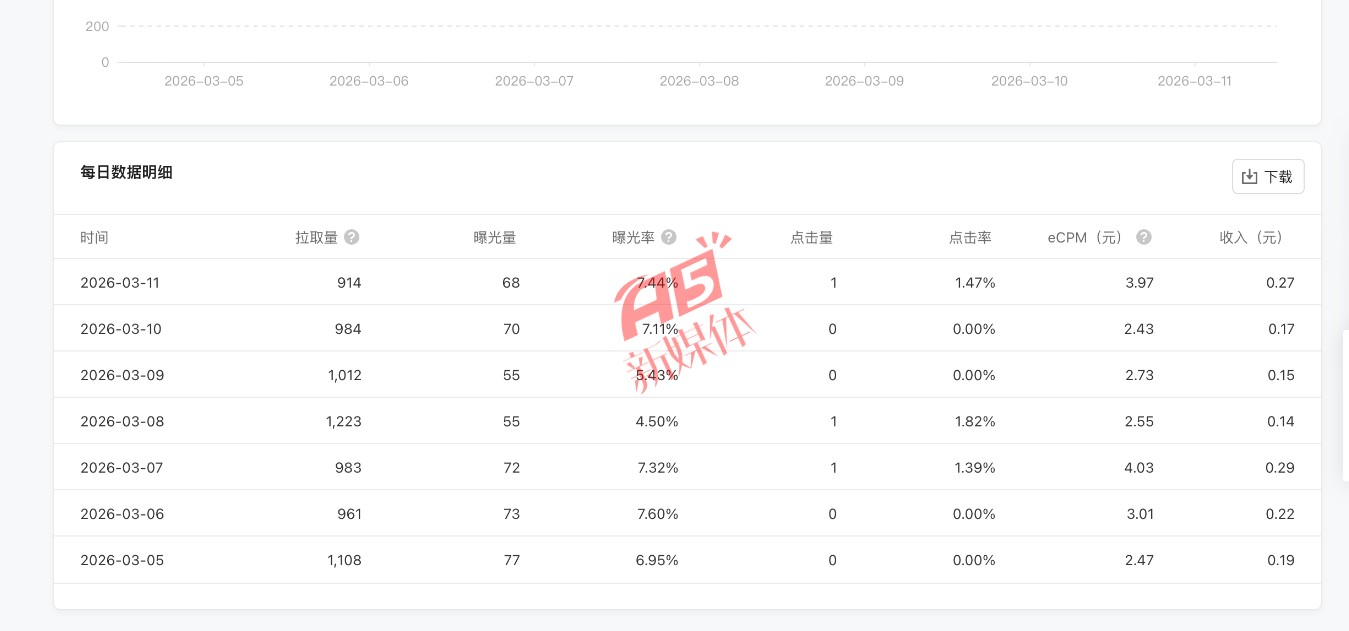The image size is (1349, 631).
Task: Click the 1.82% 点击率 value cell
Action: [974, 421]
